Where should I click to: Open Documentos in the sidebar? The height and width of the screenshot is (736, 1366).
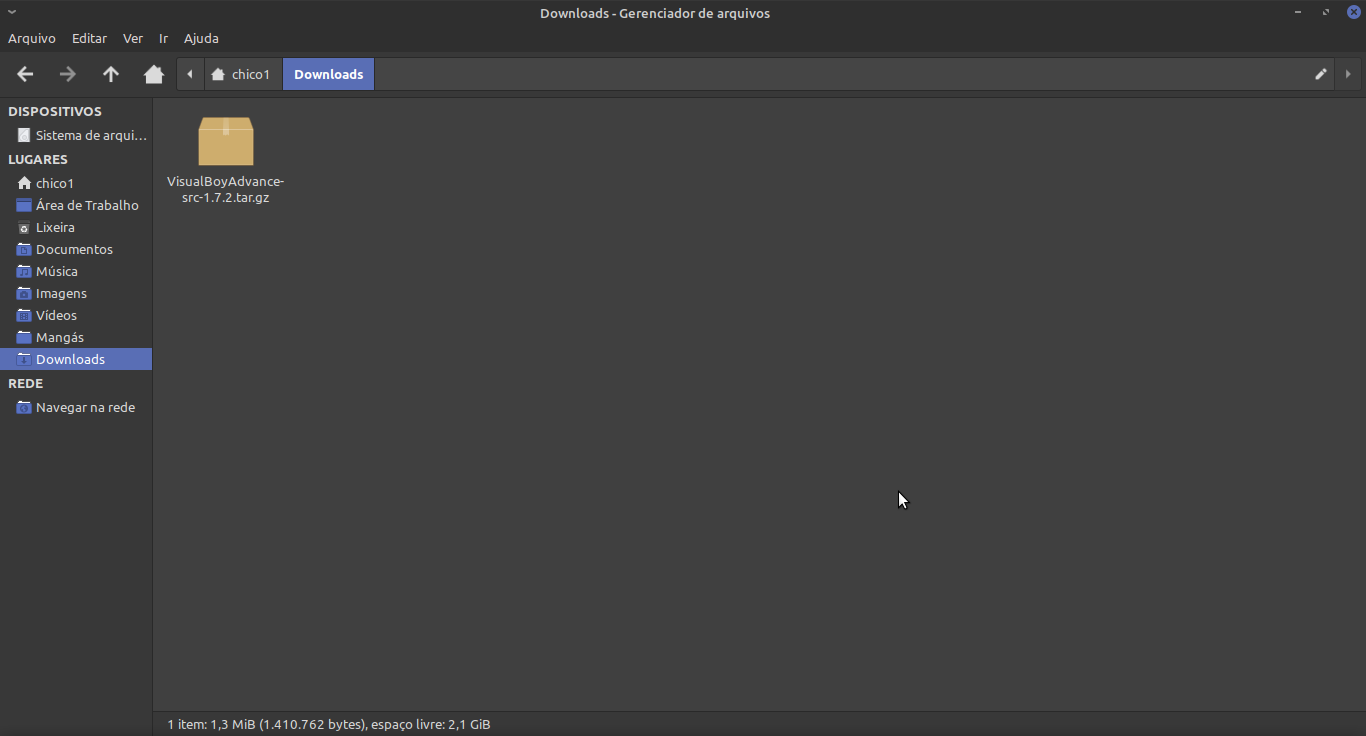click(76, 249)
